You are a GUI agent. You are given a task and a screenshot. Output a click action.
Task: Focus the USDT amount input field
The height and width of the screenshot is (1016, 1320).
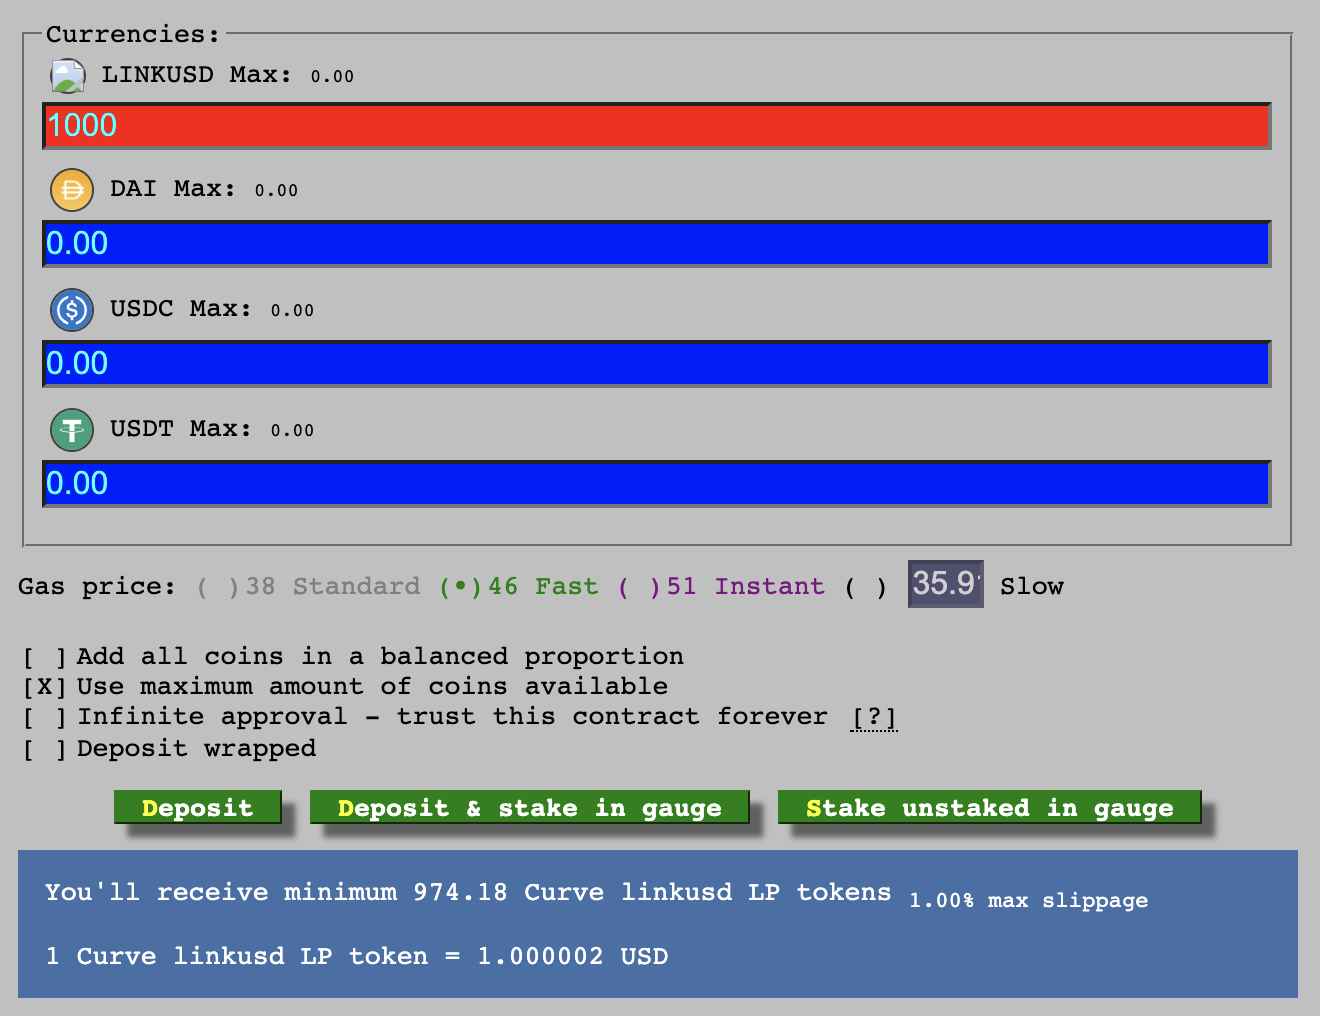(657, 484)
